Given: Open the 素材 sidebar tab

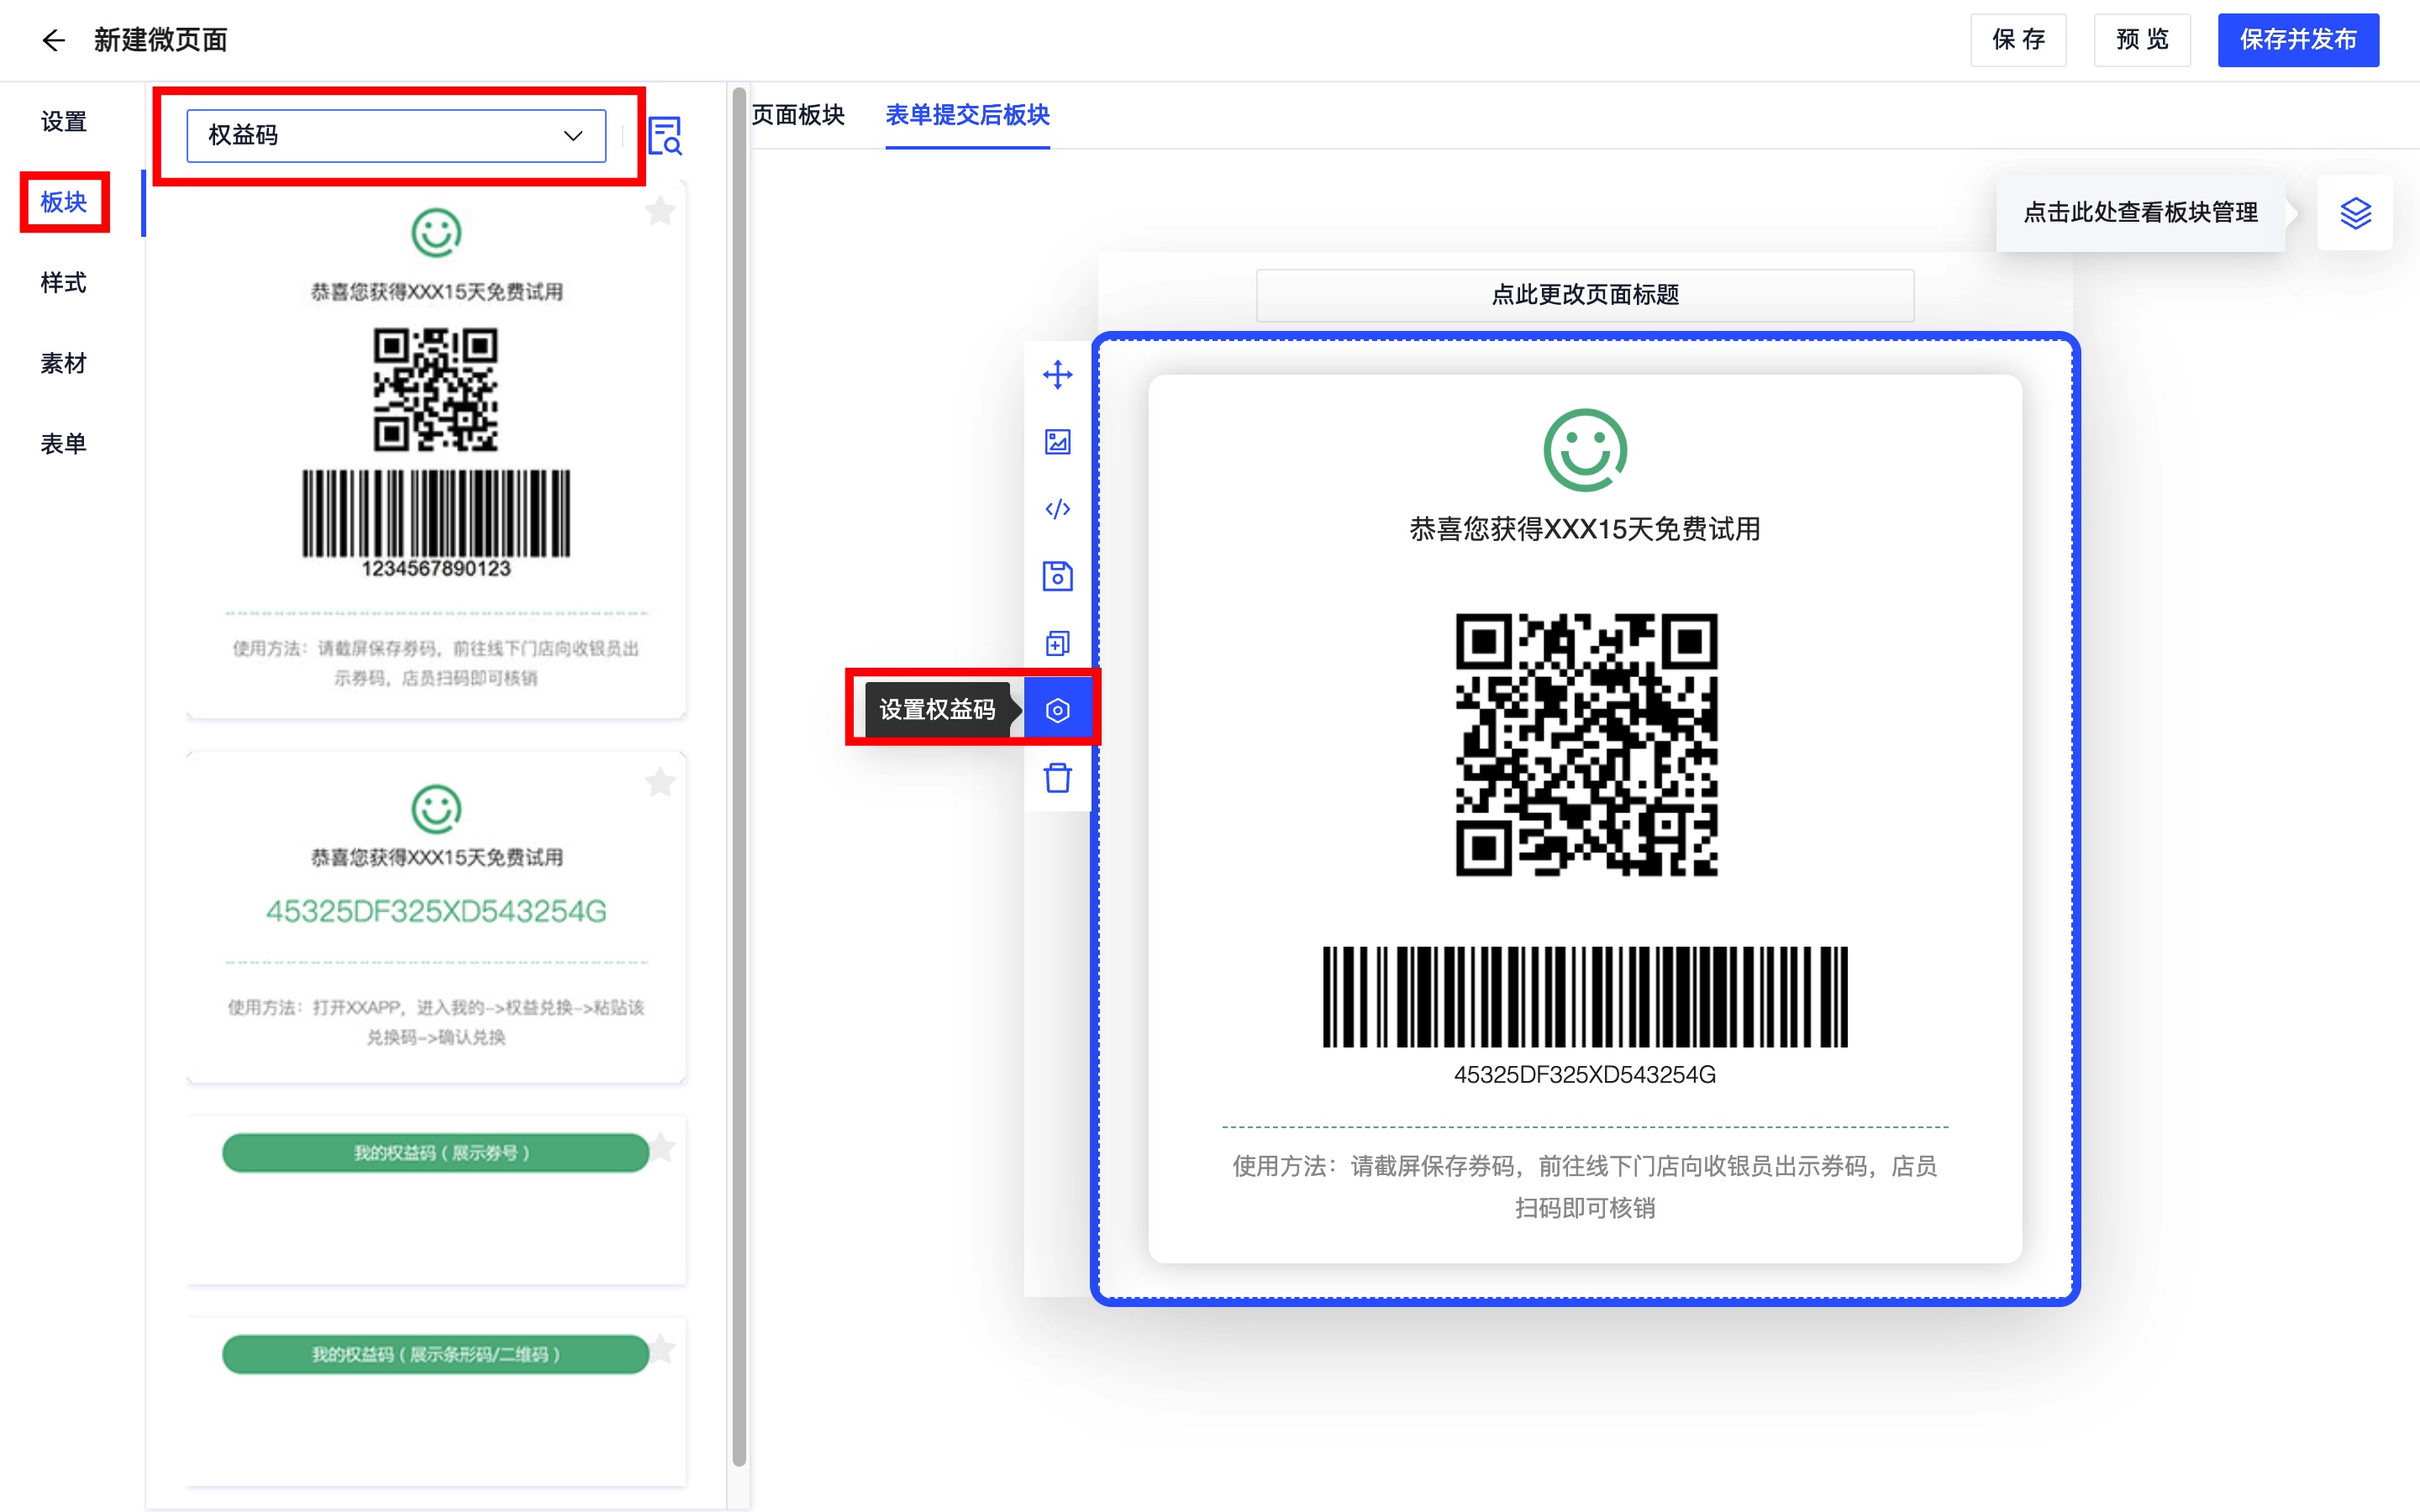Looking at the screenshot, I should point(64,363).
